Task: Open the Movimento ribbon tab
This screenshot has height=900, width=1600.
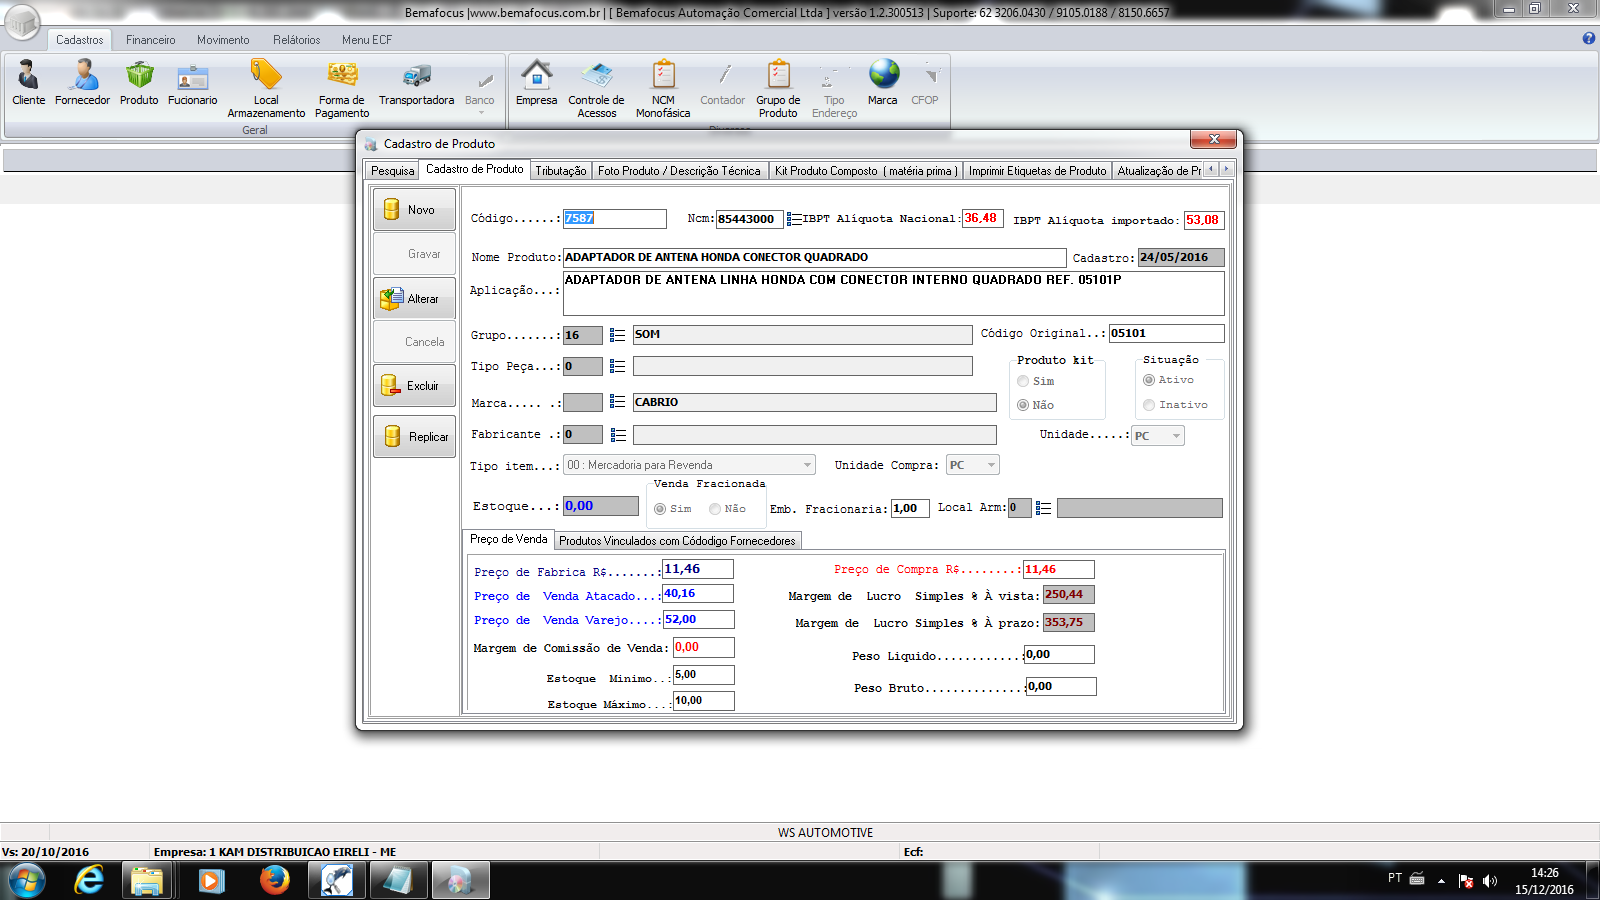Action: click(223, 40)
